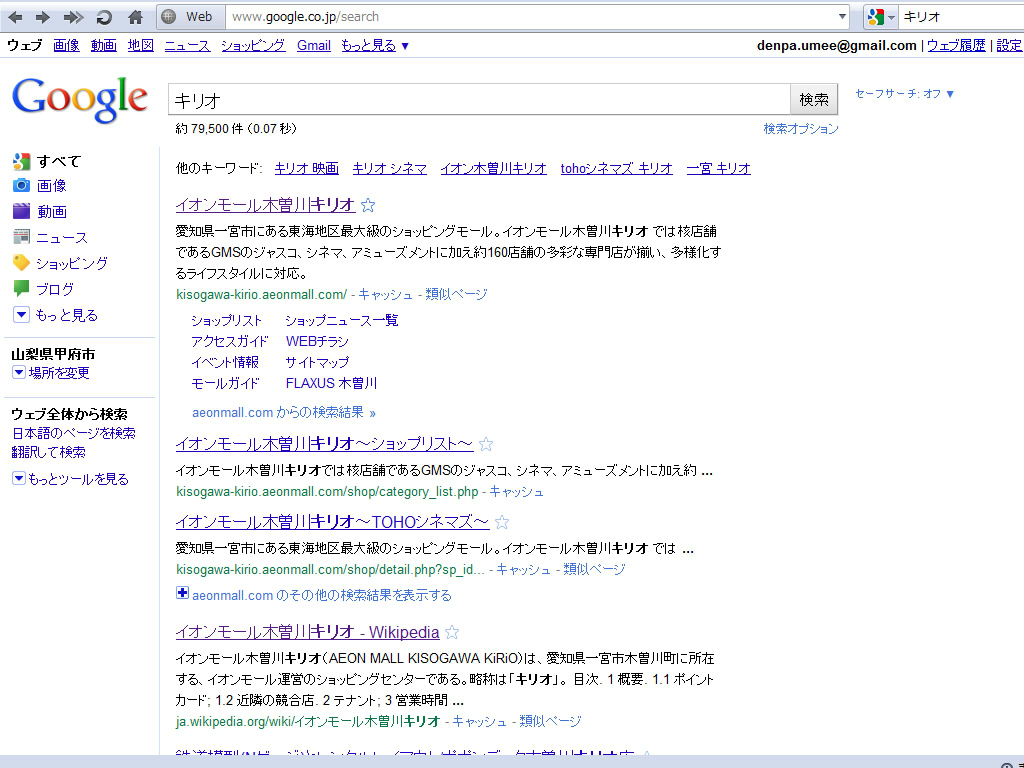Click the Web globe icon beside the address
The width and height of the screenshot is (1024, 768).
168,17
